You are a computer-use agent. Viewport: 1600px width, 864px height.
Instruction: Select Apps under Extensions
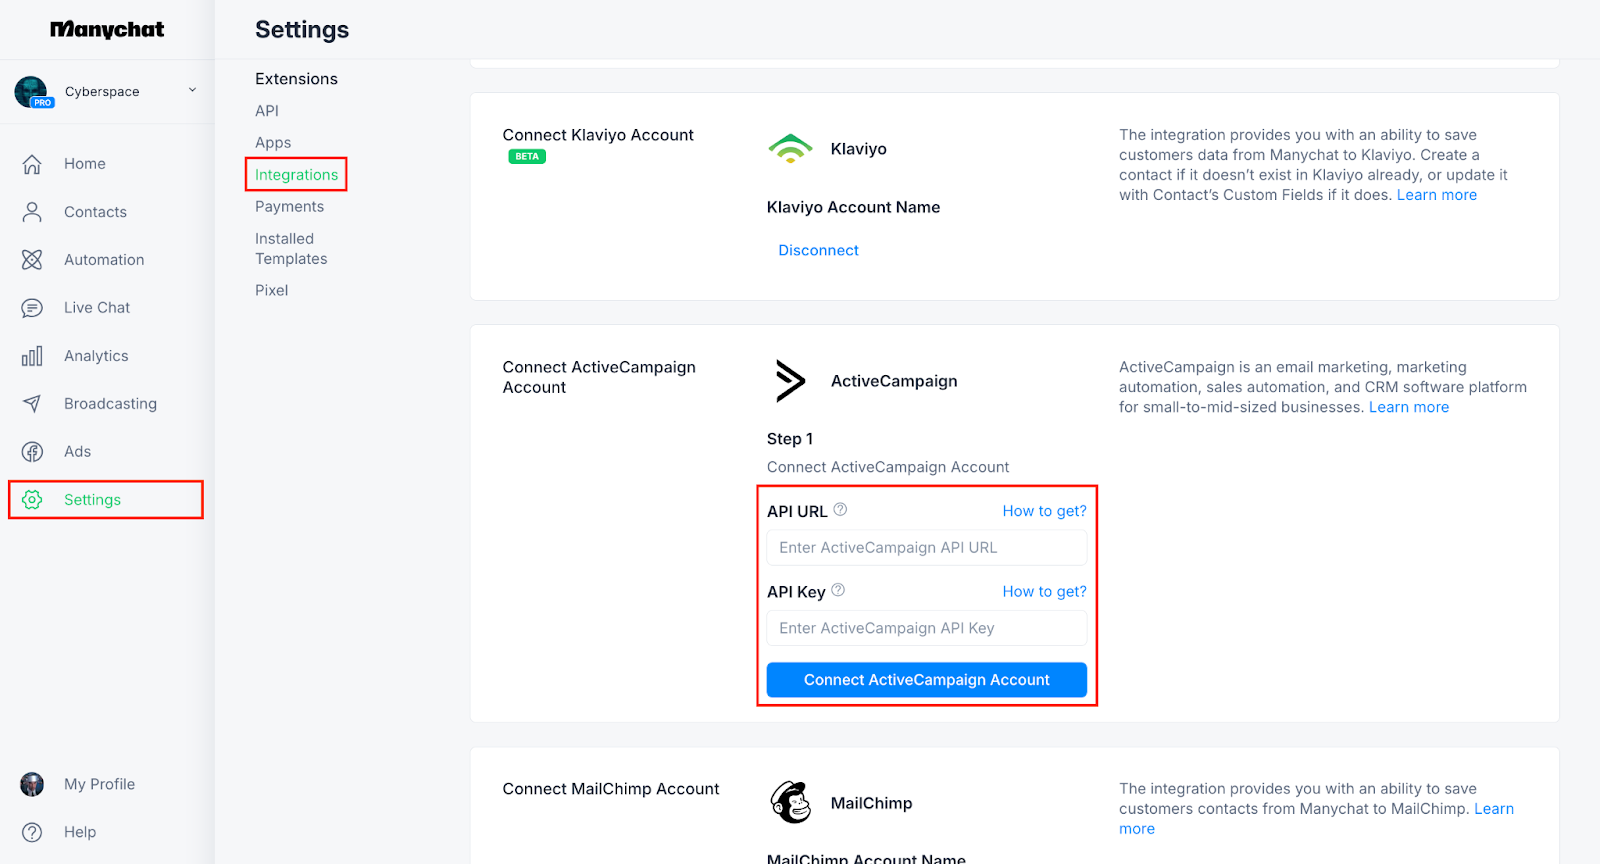[273, 143]
